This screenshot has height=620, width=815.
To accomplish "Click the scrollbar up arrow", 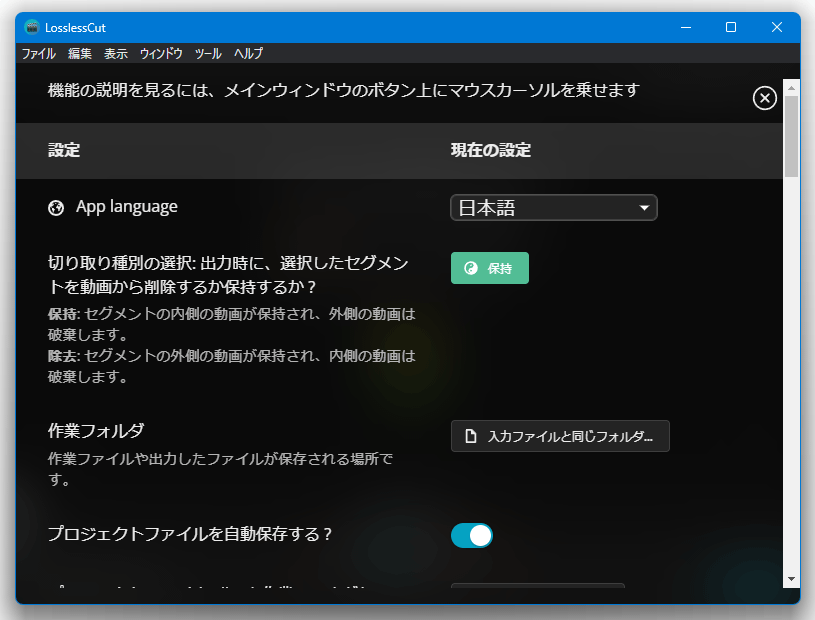I will [791, 88].
